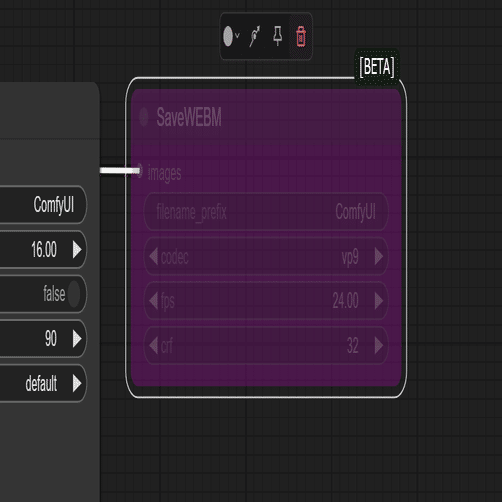This screenshot has width=502, height=502.
Task: Increase the 16.00 value in left node
Action: 77,249
